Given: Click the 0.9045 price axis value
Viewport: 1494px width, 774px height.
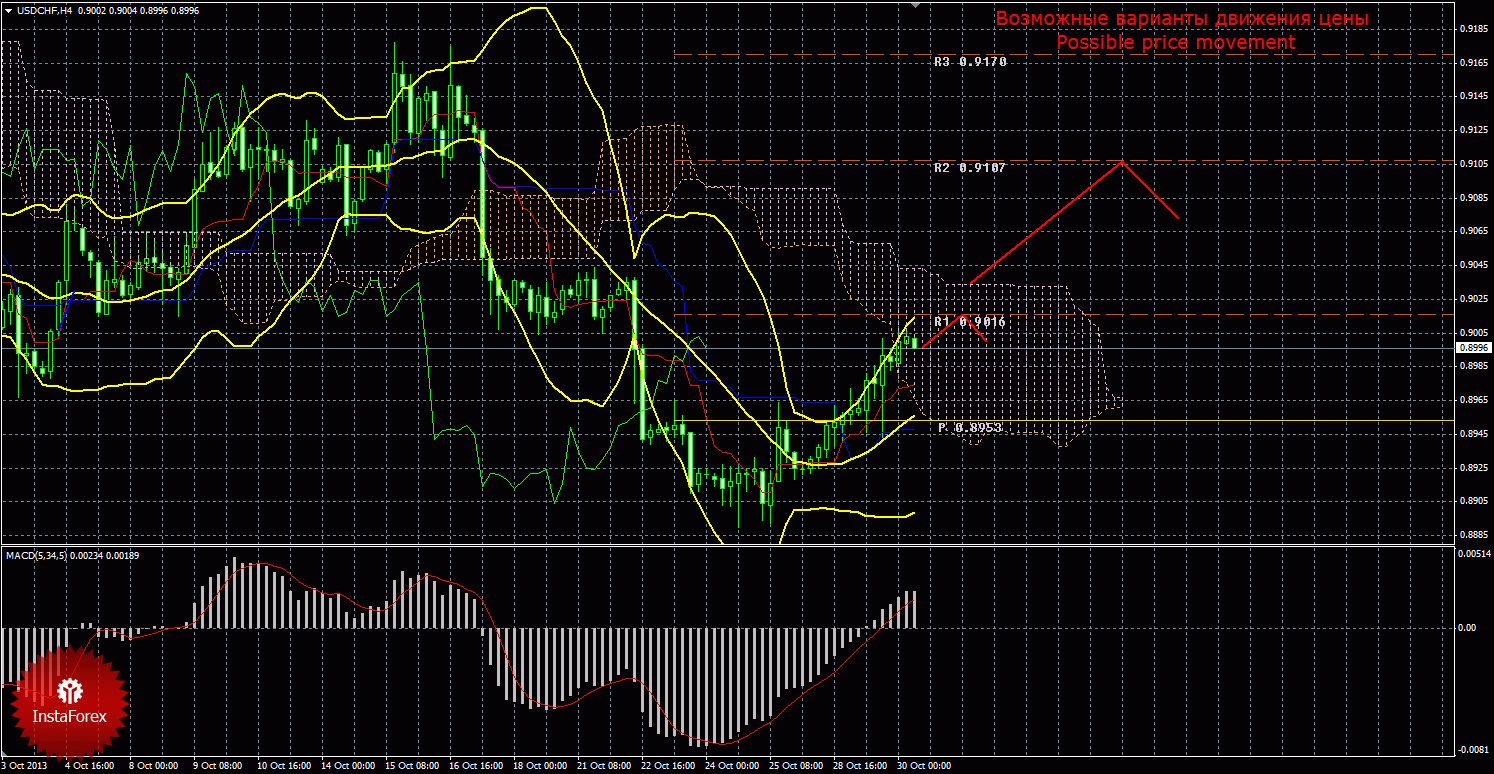Looking at the screenshot, I should 1474,265.
